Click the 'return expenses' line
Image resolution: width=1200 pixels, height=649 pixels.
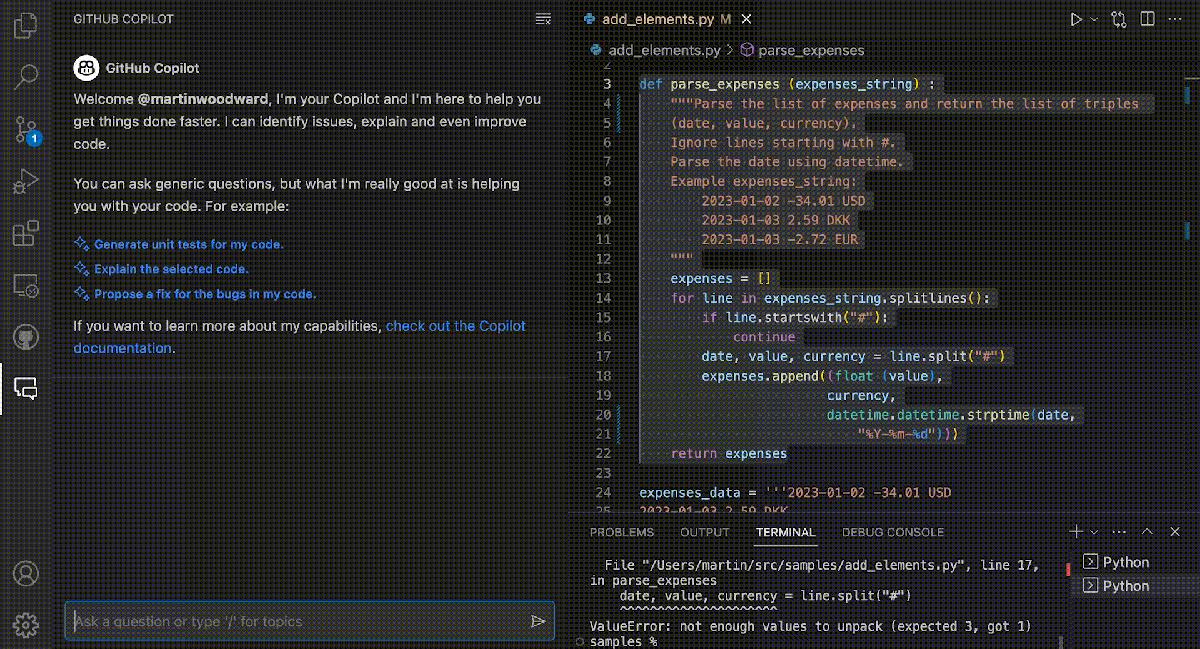click(x=728, y=453)
